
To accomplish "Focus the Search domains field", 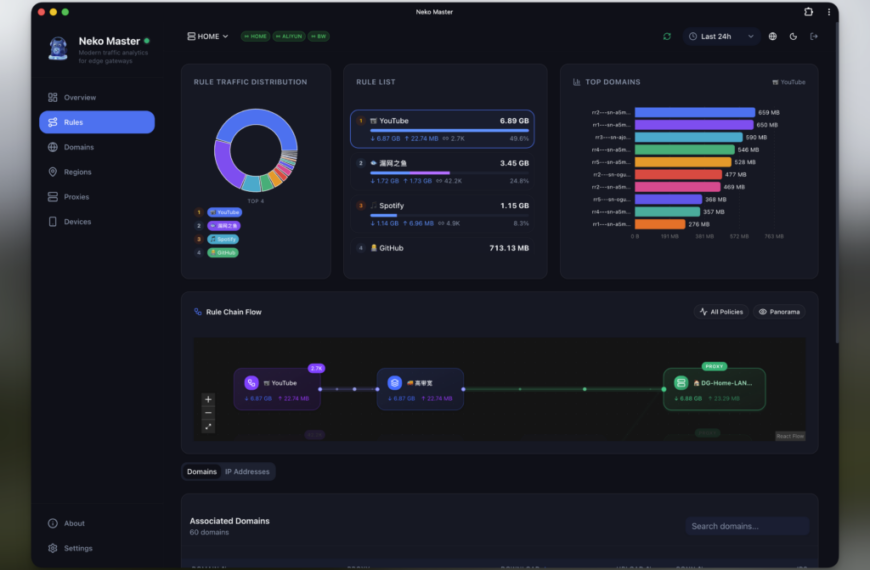I will pyautogui.click(x=747, y=526).
